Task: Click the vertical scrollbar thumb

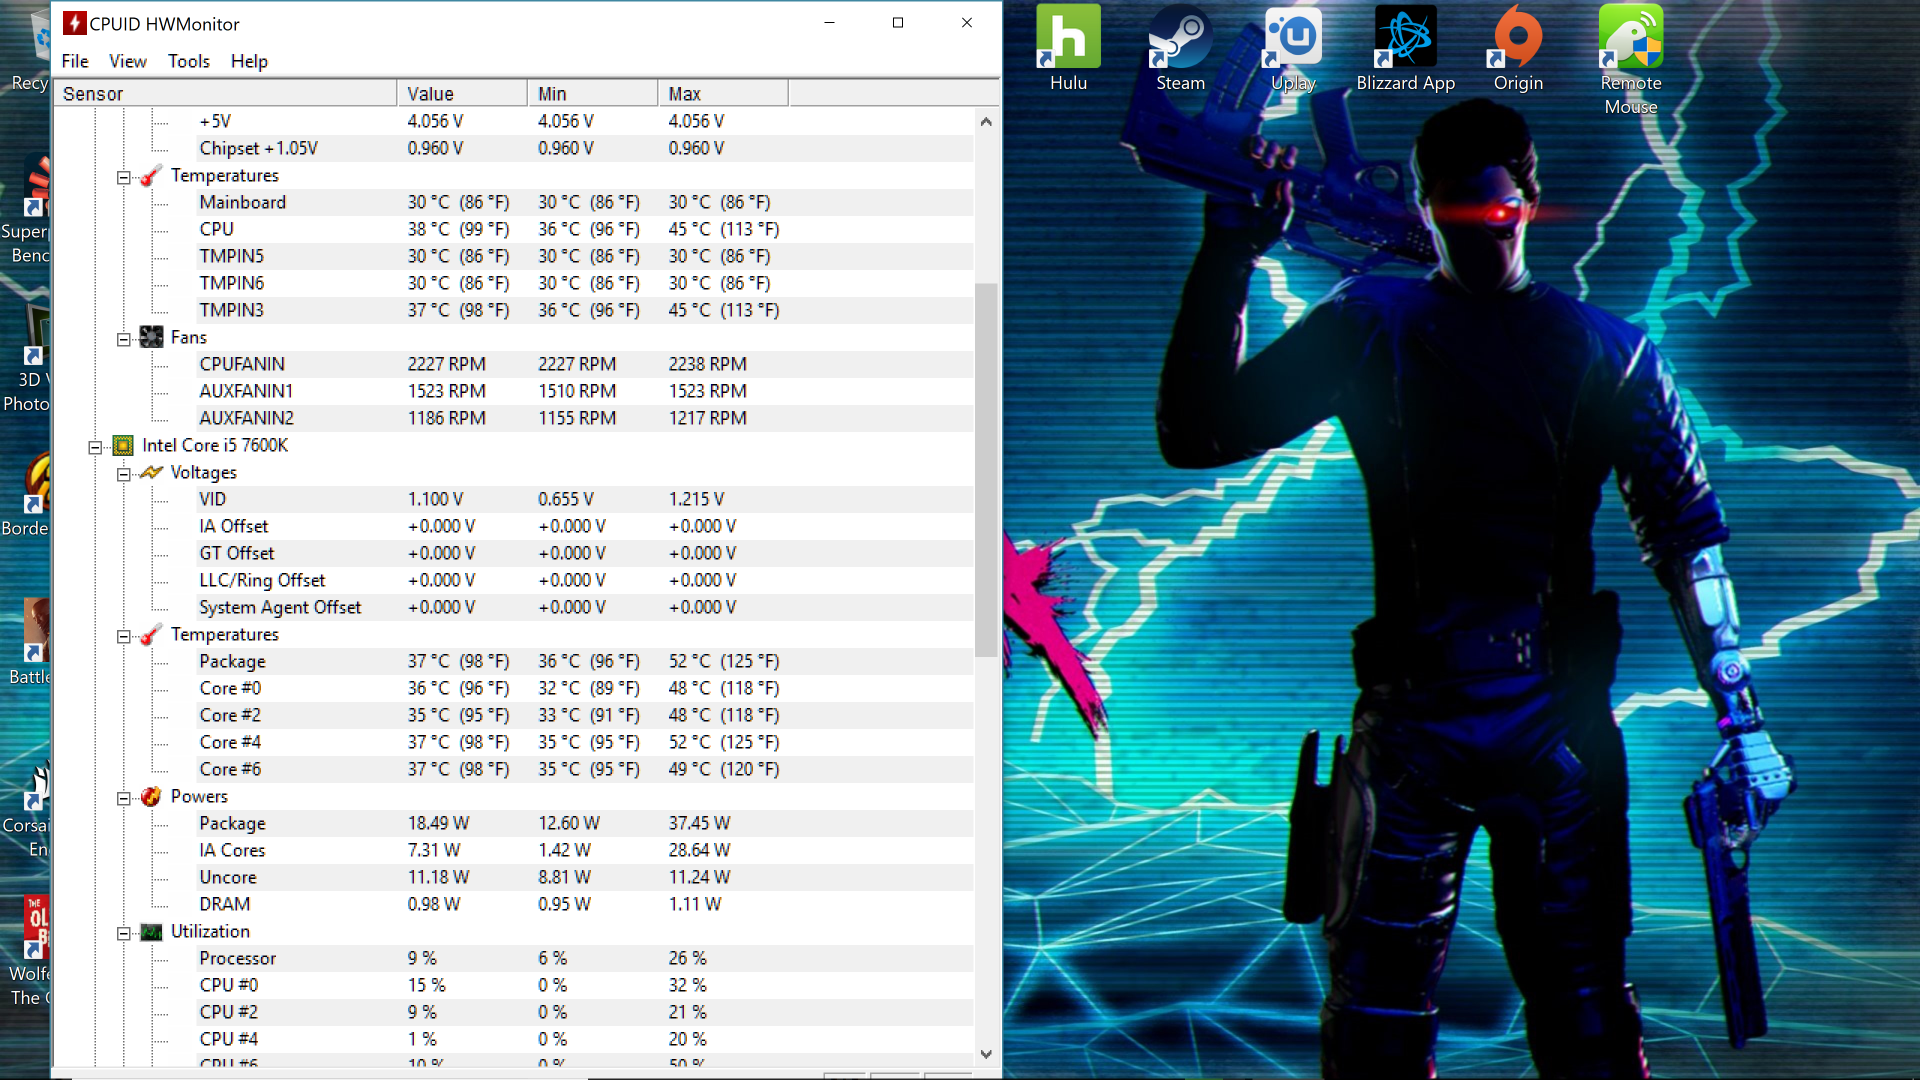Action: 986,470
